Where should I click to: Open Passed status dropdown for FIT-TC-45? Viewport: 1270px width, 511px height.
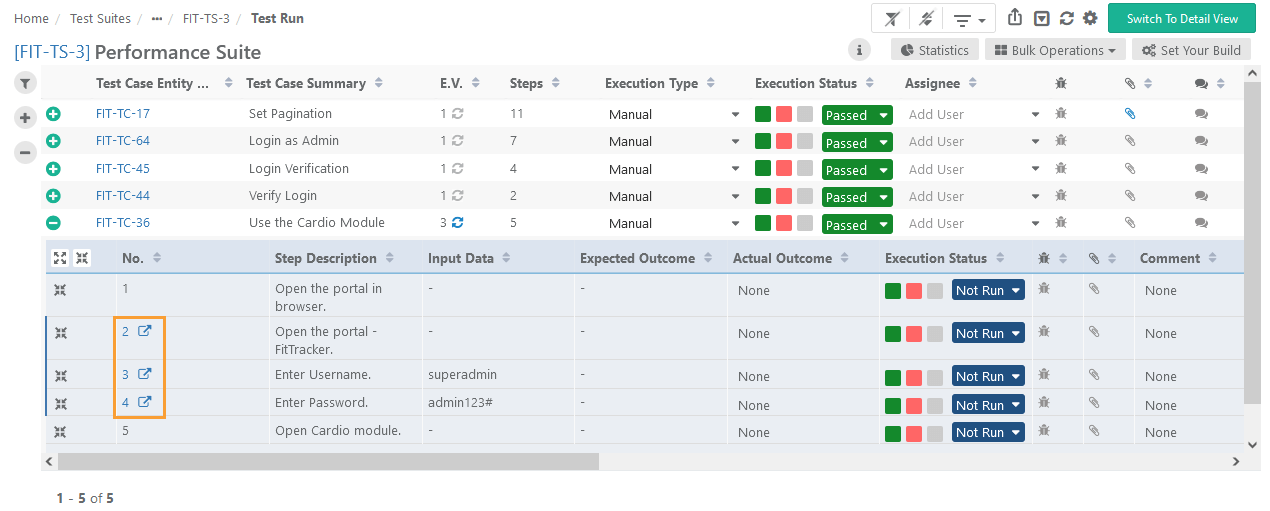[857, 170]
